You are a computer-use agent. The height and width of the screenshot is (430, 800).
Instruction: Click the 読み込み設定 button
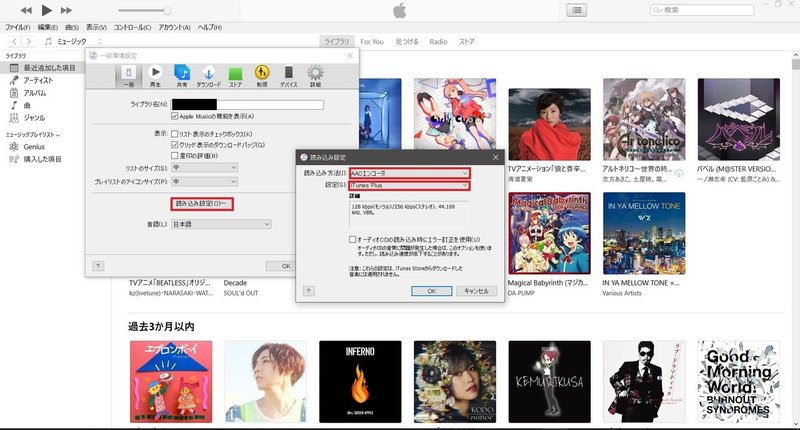(x=202, y=204)
